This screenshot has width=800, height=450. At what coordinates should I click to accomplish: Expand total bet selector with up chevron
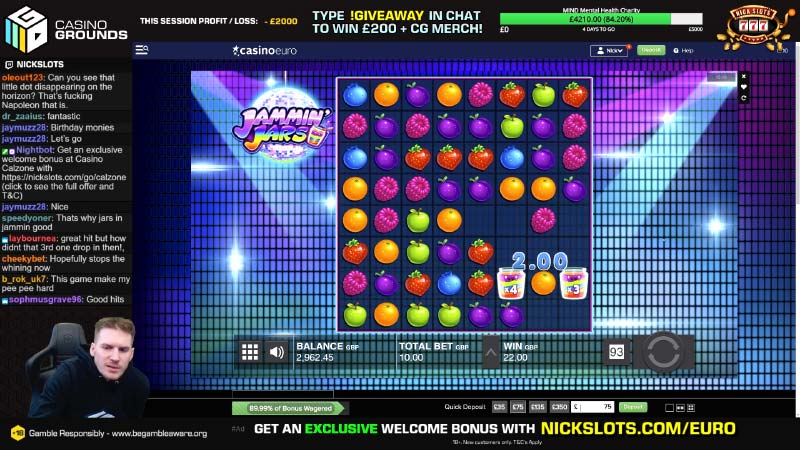491,352
